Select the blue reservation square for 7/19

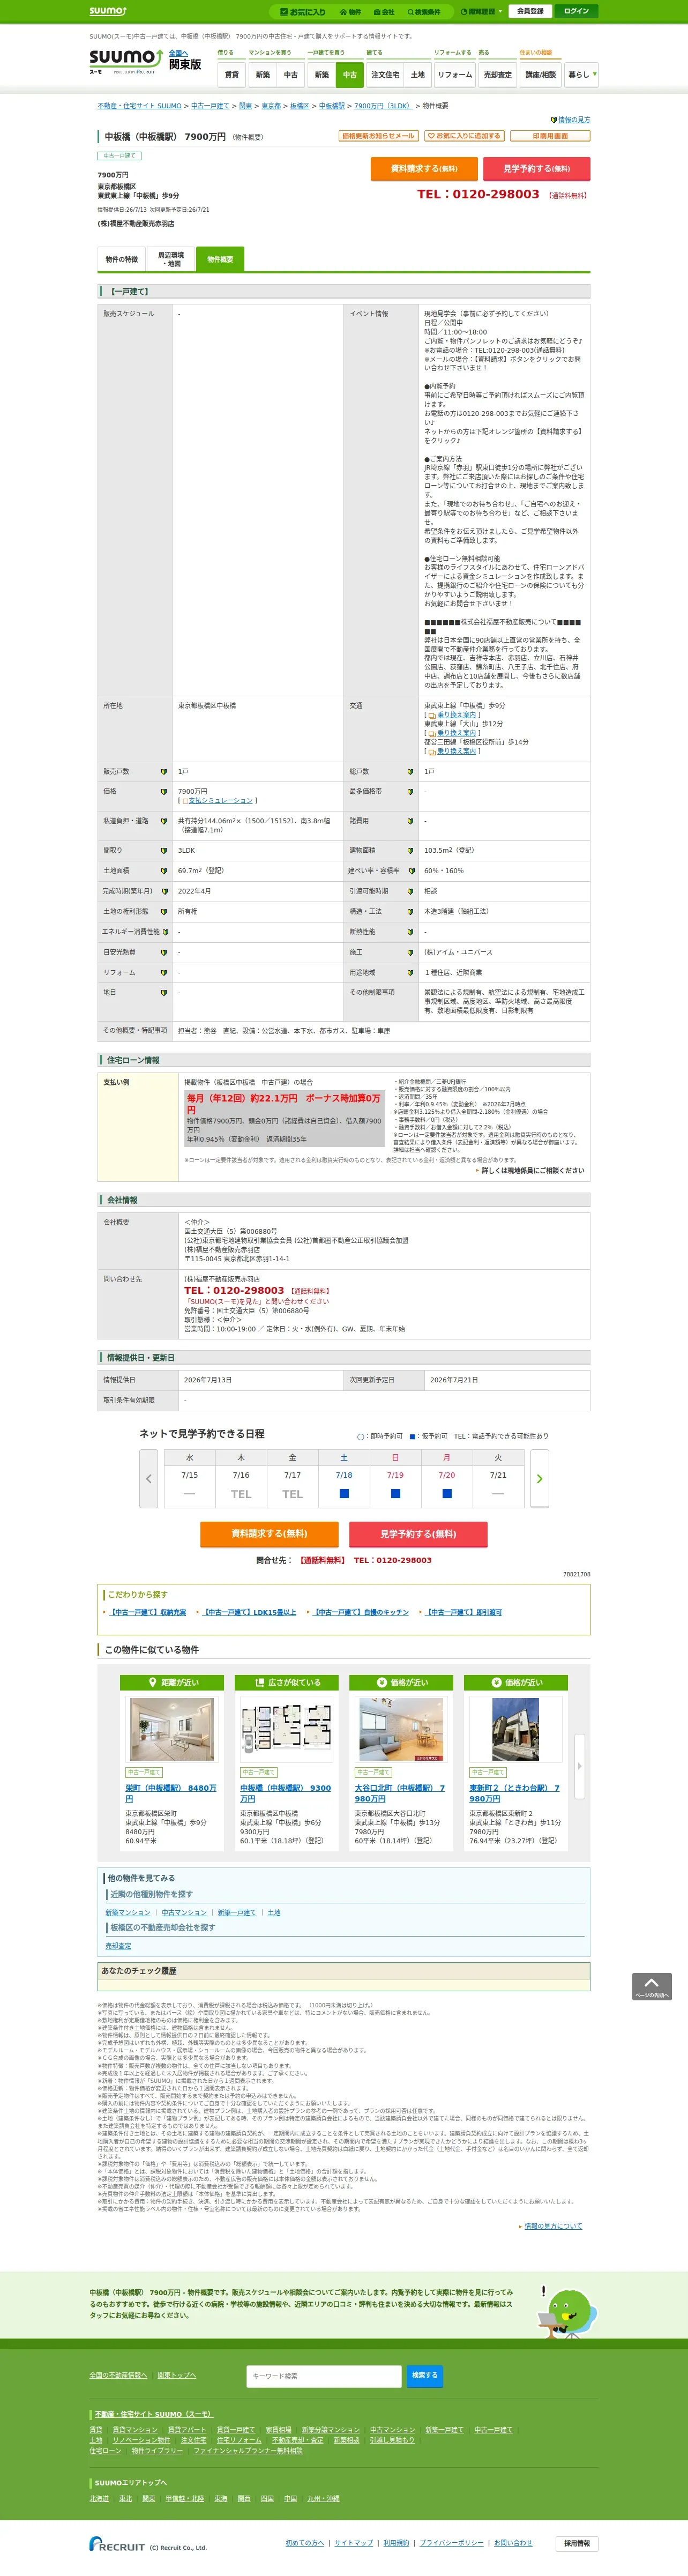tap(395, 1494)
